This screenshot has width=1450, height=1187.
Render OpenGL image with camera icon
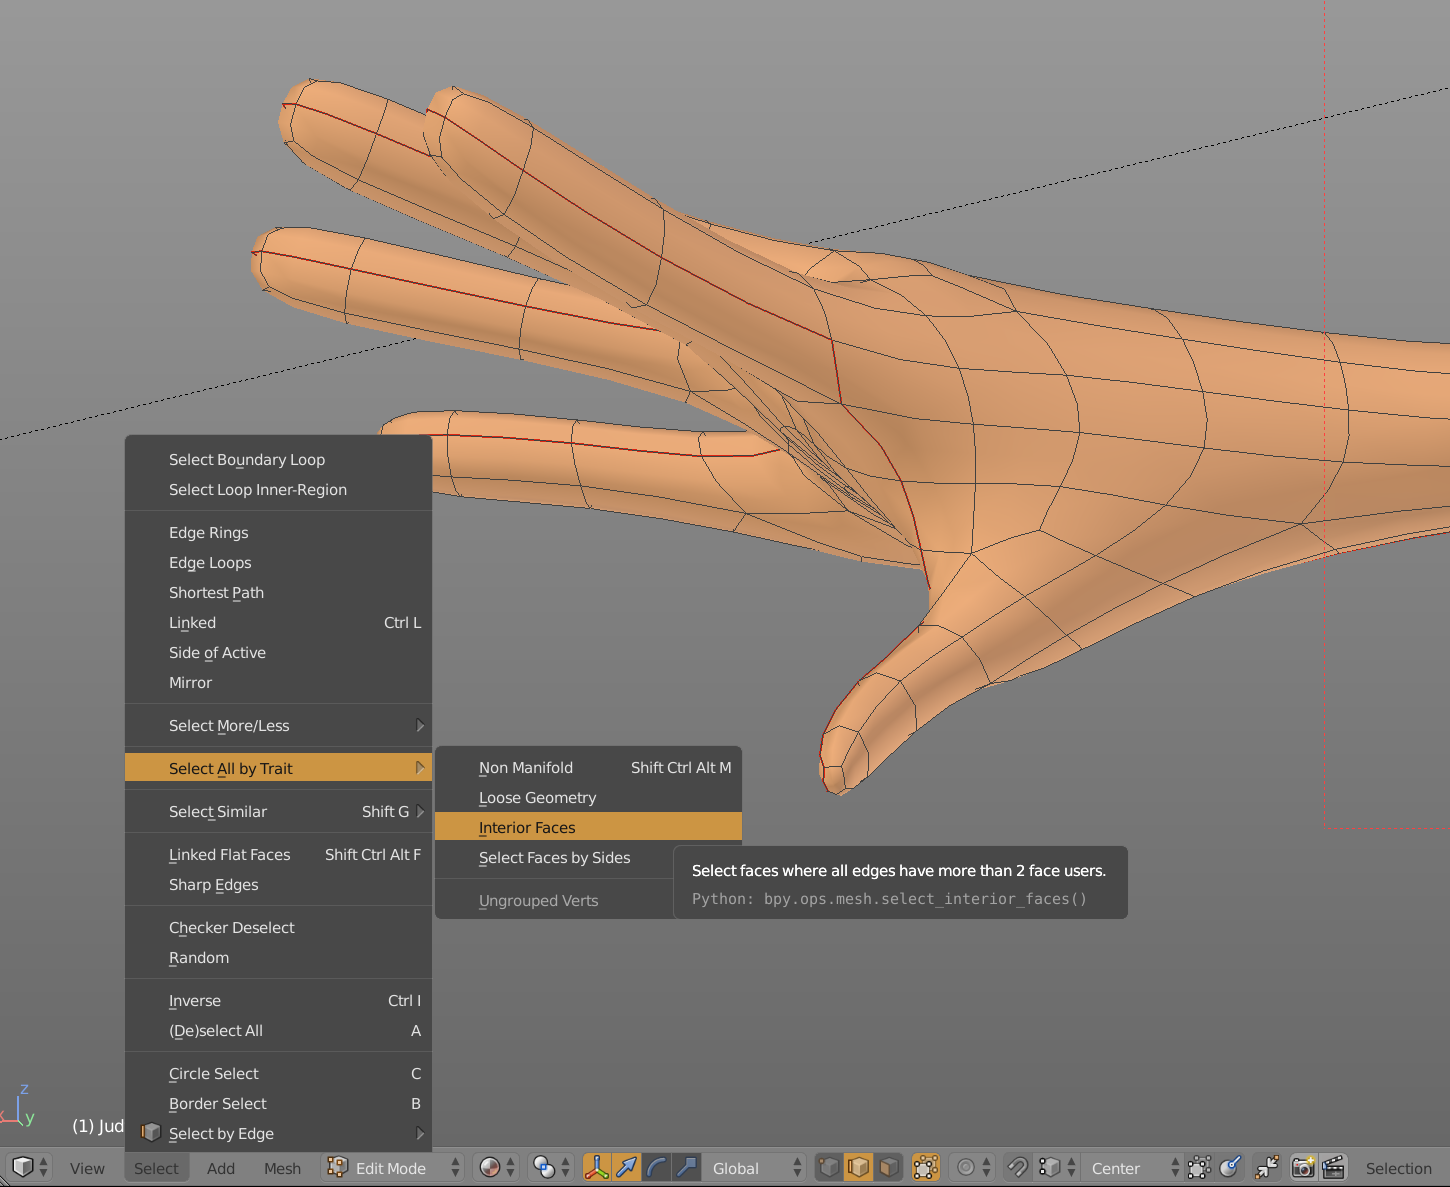coord(1303,1167)
